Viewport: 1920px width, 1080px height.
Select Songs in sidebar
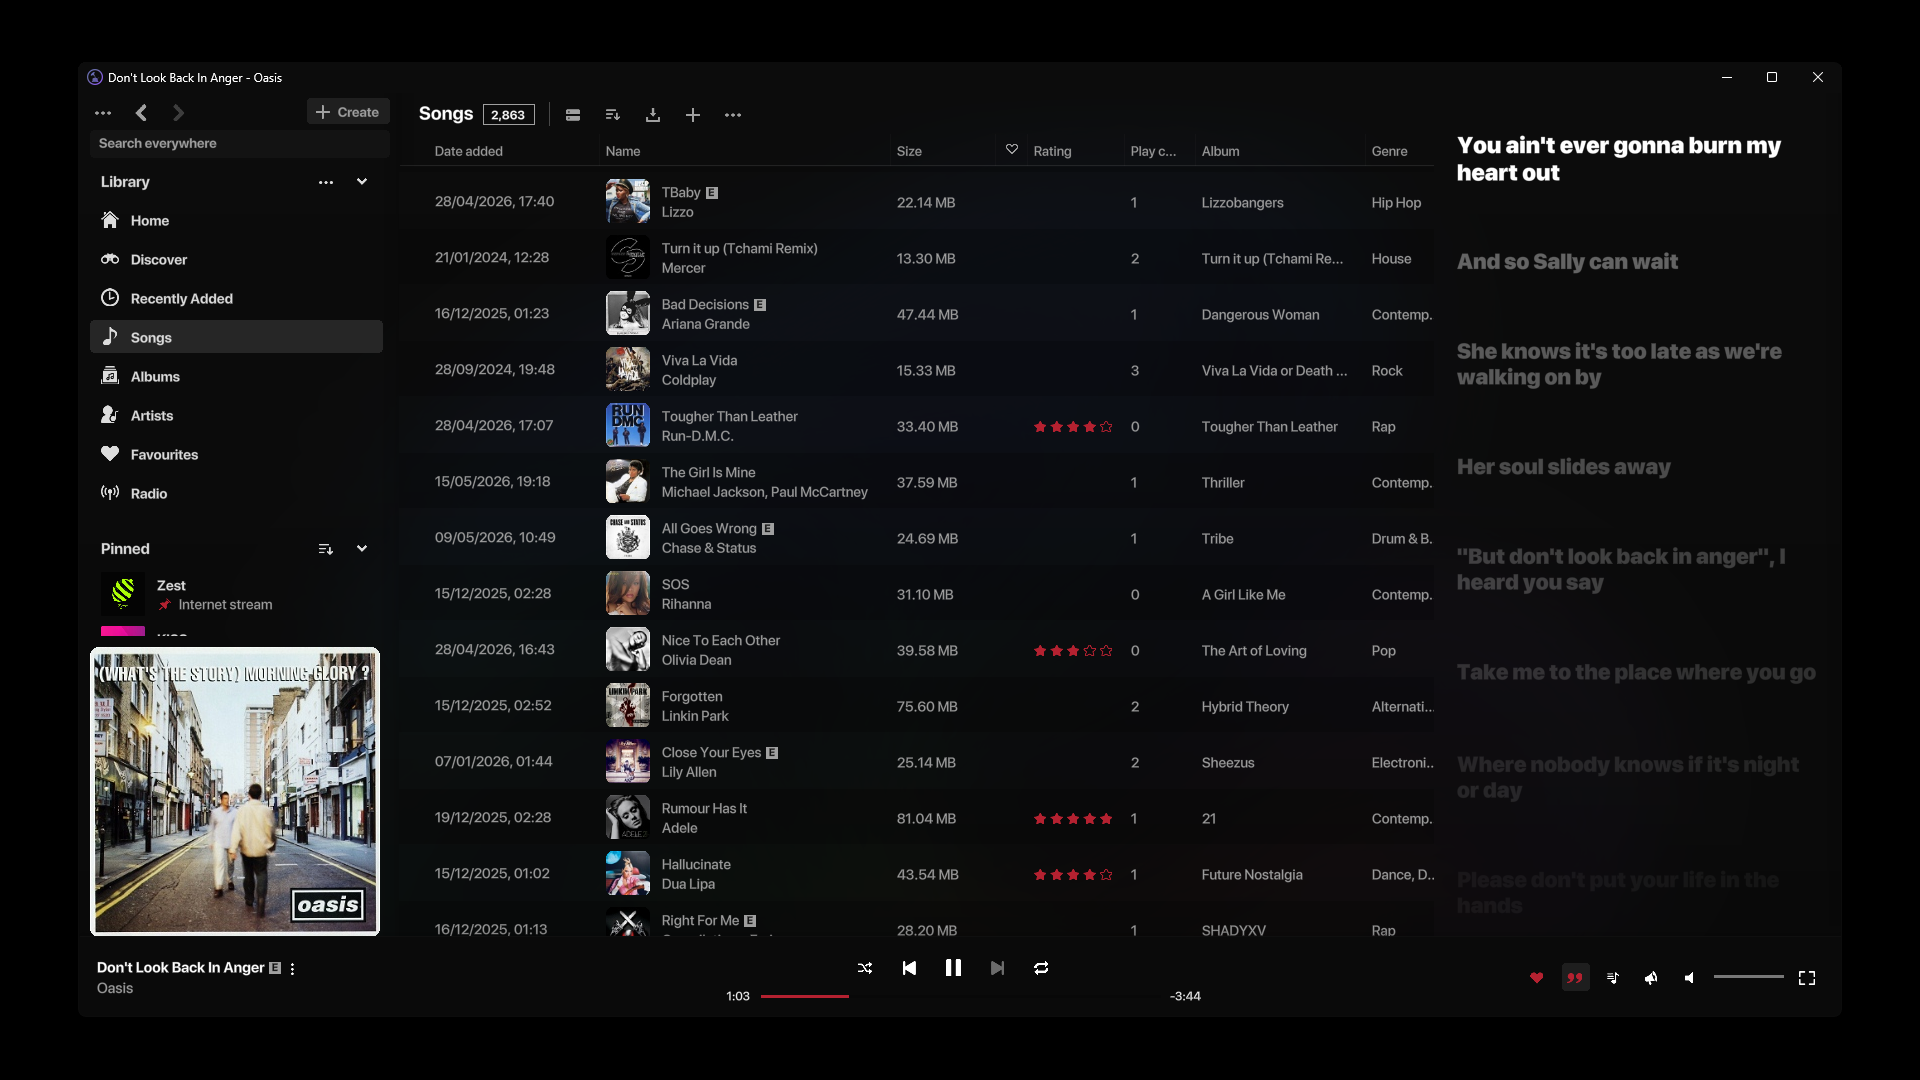click(236, 337)
